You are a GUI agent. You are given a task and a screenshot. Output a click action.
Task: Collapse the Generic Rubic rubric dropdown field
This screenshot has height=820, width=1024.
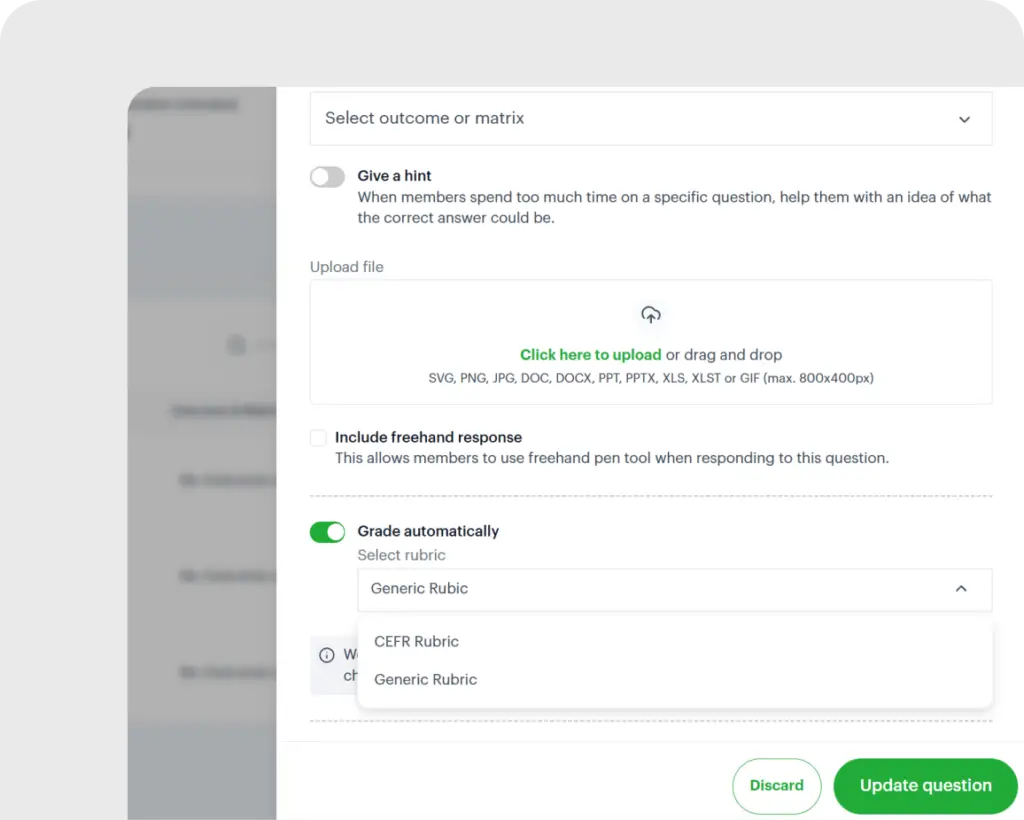(660, 589)
